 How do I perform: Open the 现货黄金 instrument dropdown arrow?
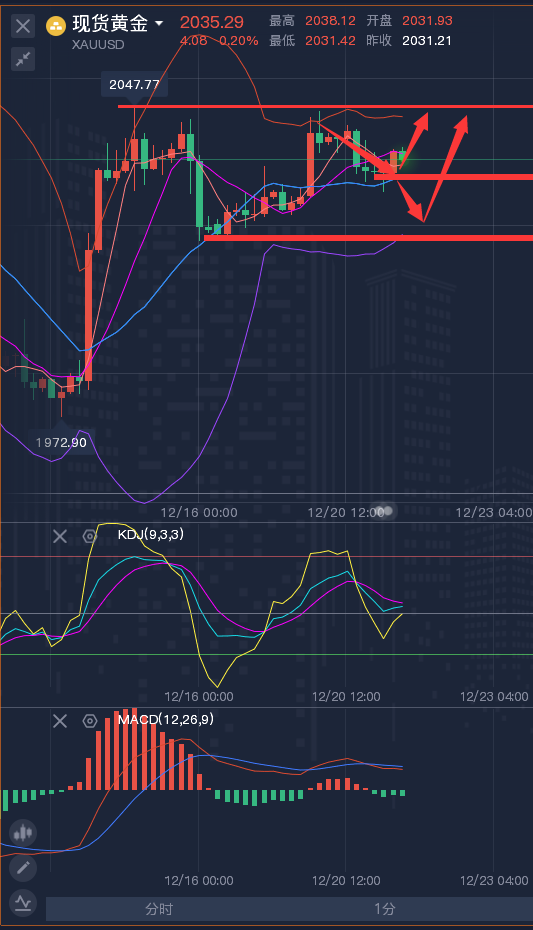(158, 24)
